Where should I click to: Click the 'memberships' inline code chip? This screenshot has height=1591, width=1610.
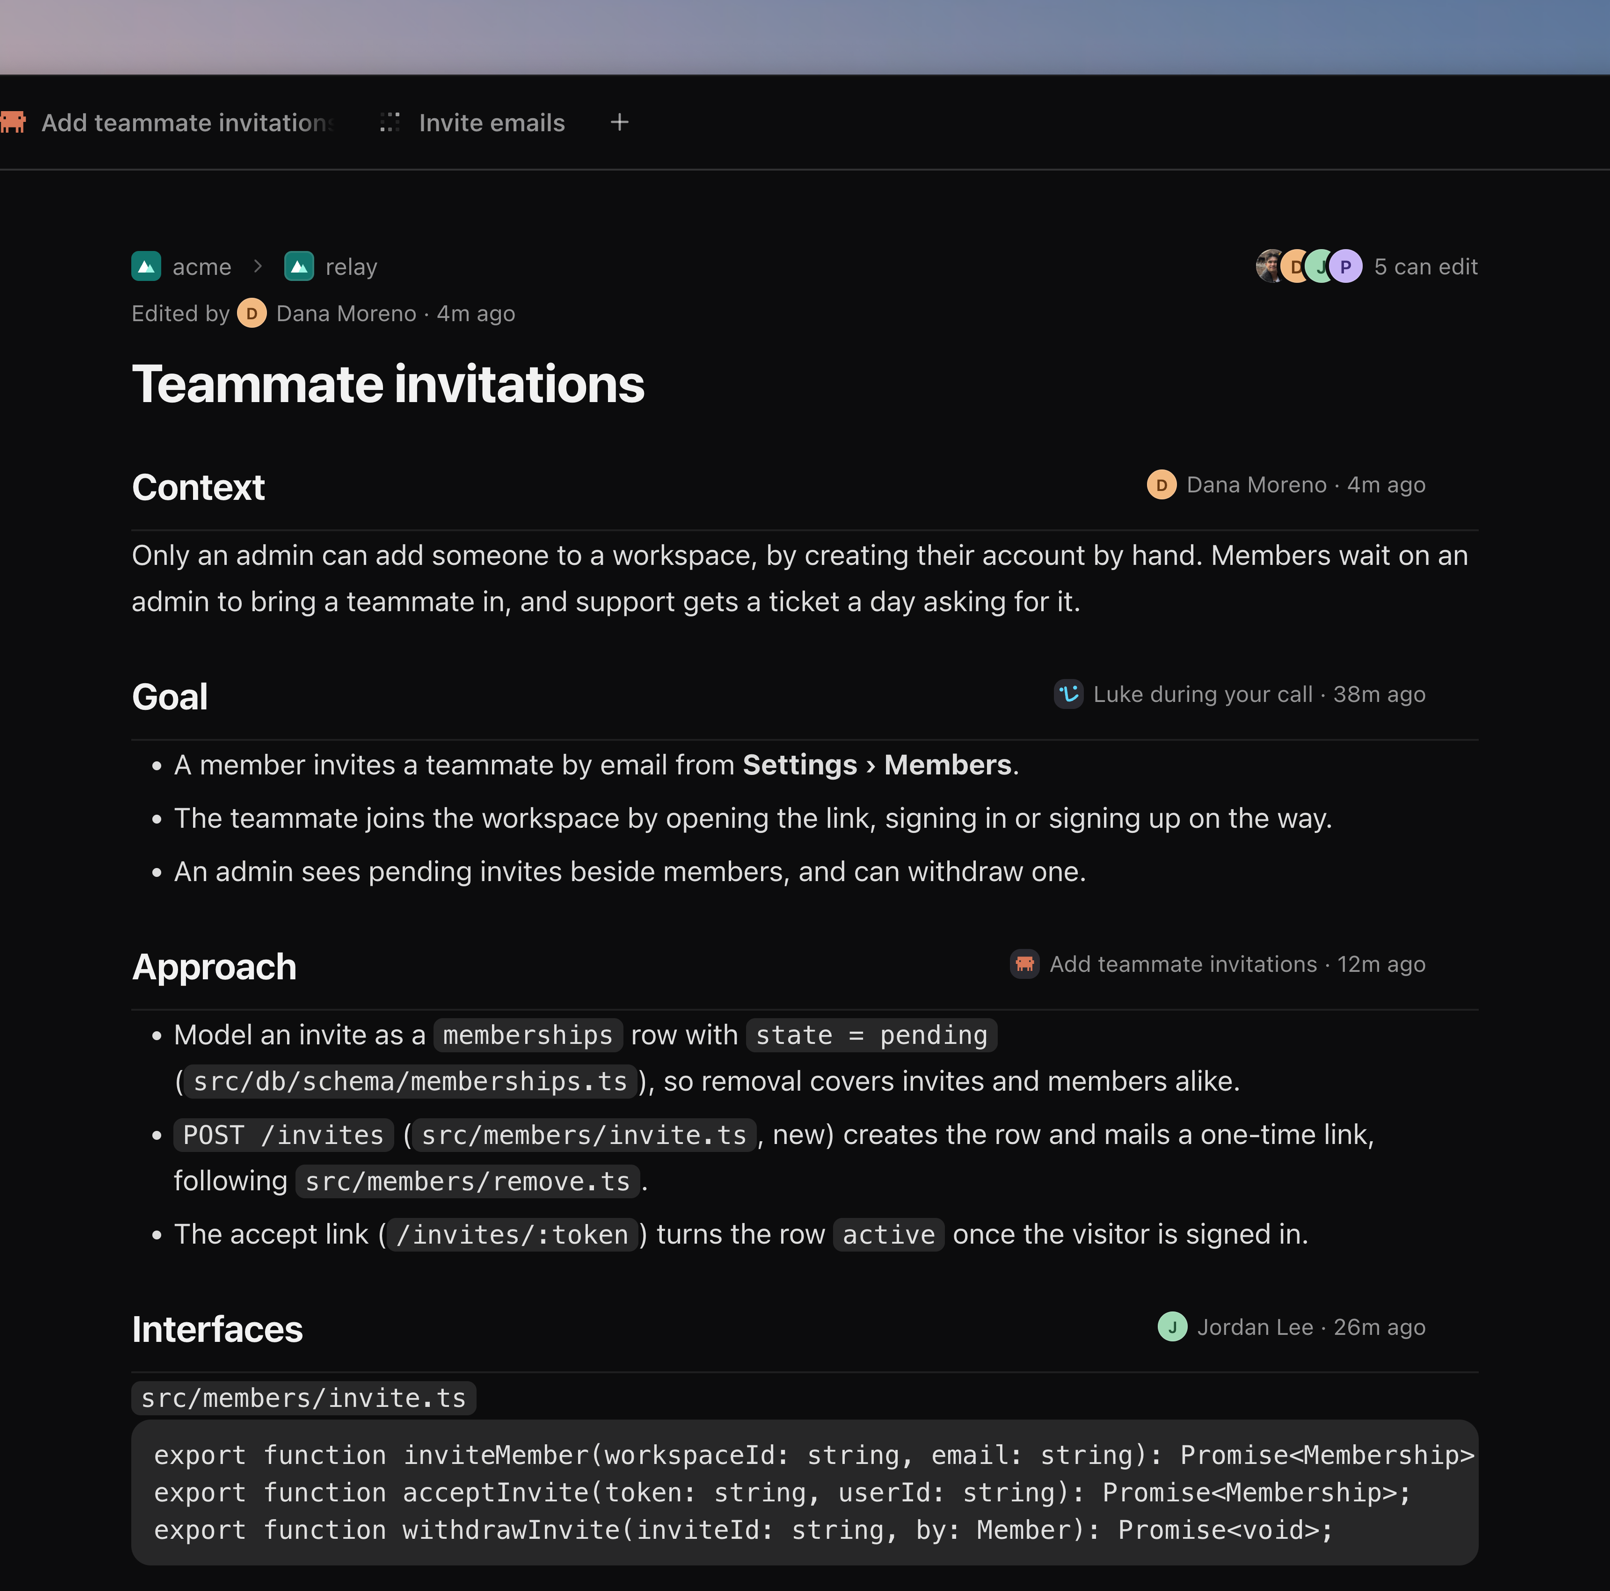528,1035
